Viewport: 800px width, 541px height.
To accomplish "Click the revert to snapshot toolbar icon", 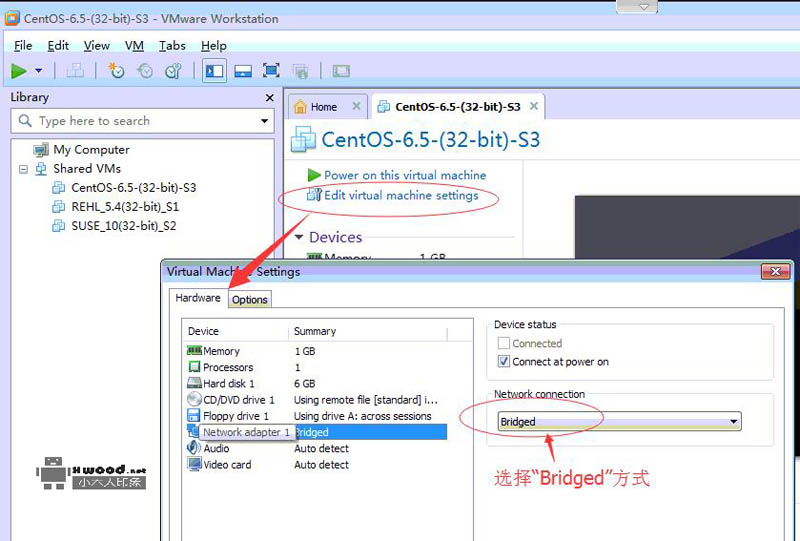I will 145,71.
